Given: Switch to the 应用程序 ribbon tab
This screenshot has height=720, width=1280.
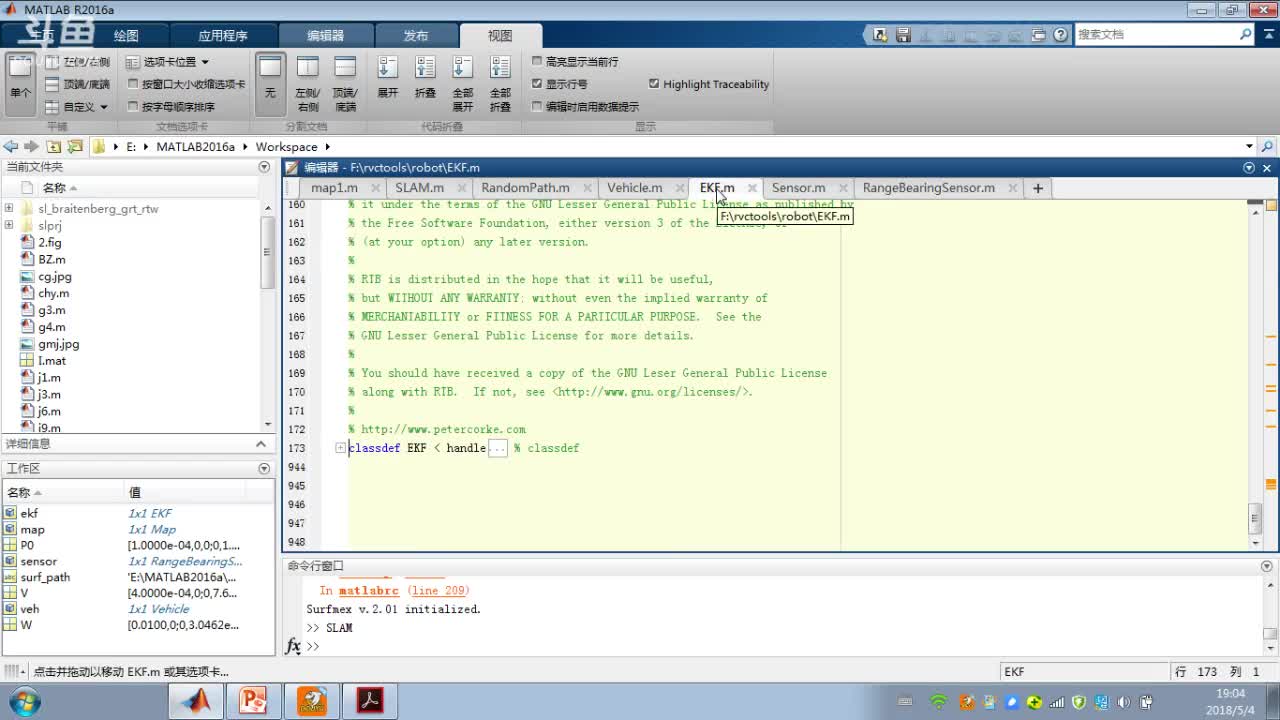Looking at the screenshot, I should 222,35.
